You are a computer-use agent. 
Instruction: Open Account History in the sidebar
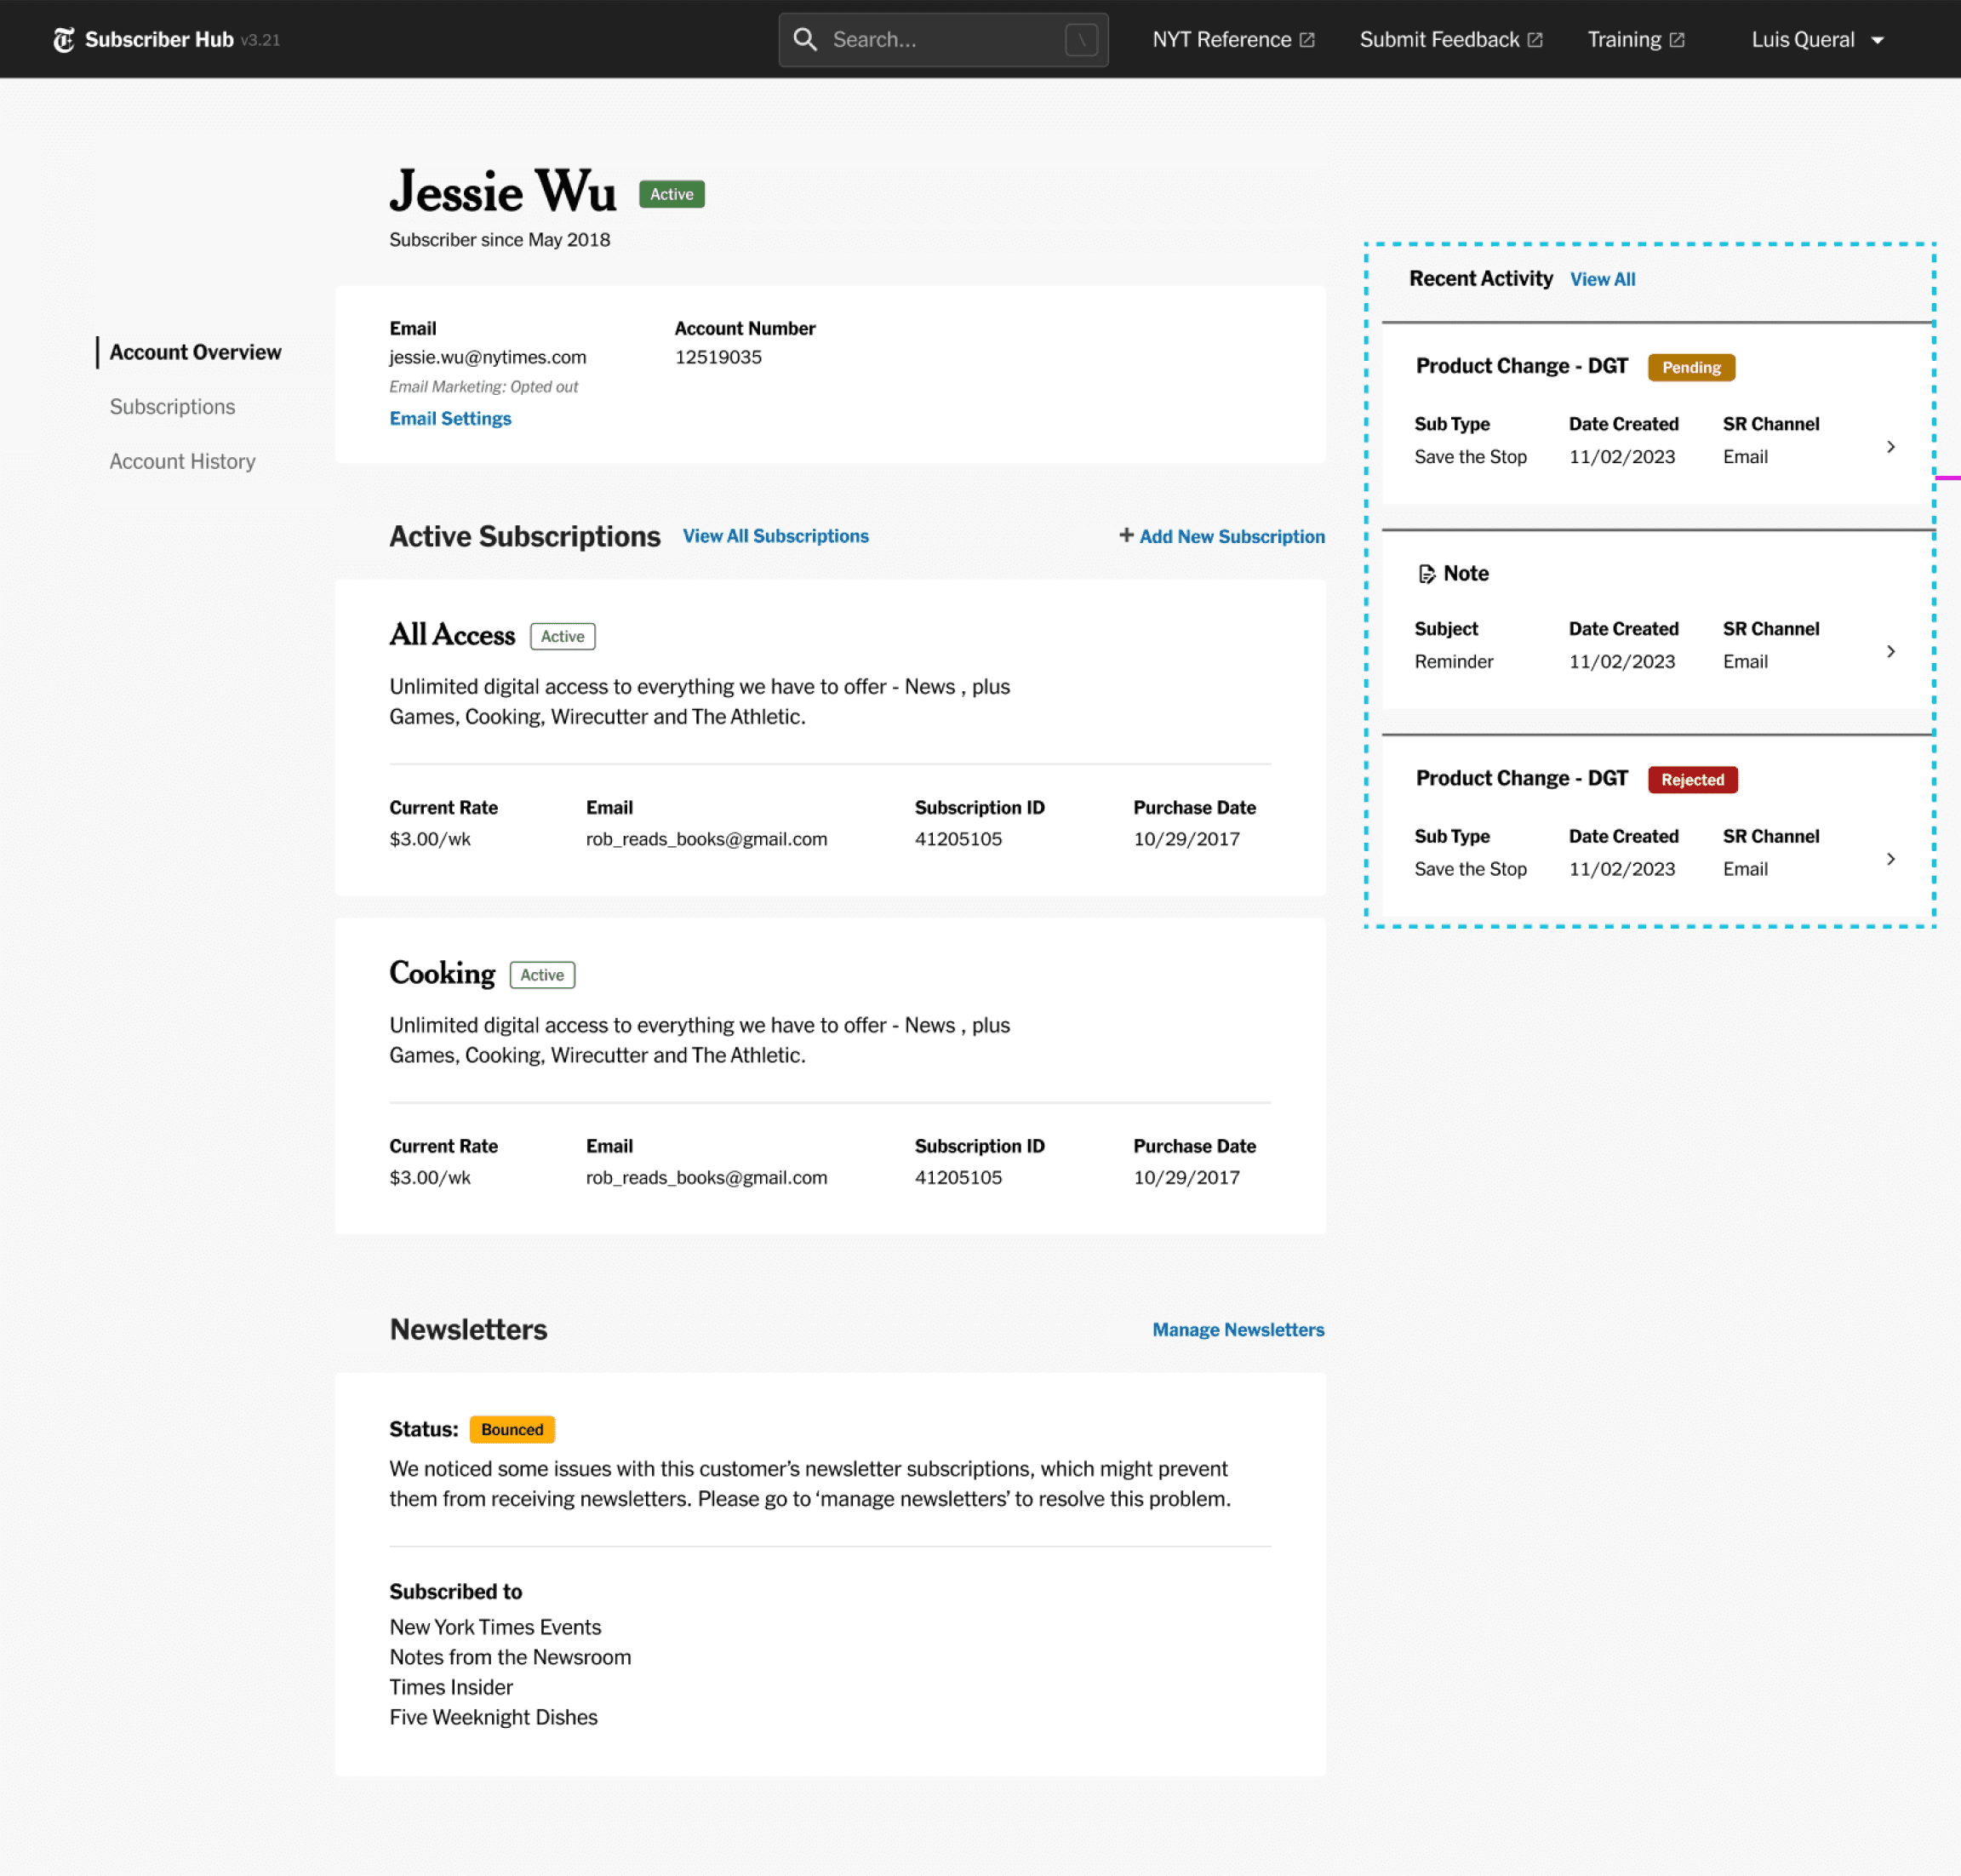(x=182, y=461)
